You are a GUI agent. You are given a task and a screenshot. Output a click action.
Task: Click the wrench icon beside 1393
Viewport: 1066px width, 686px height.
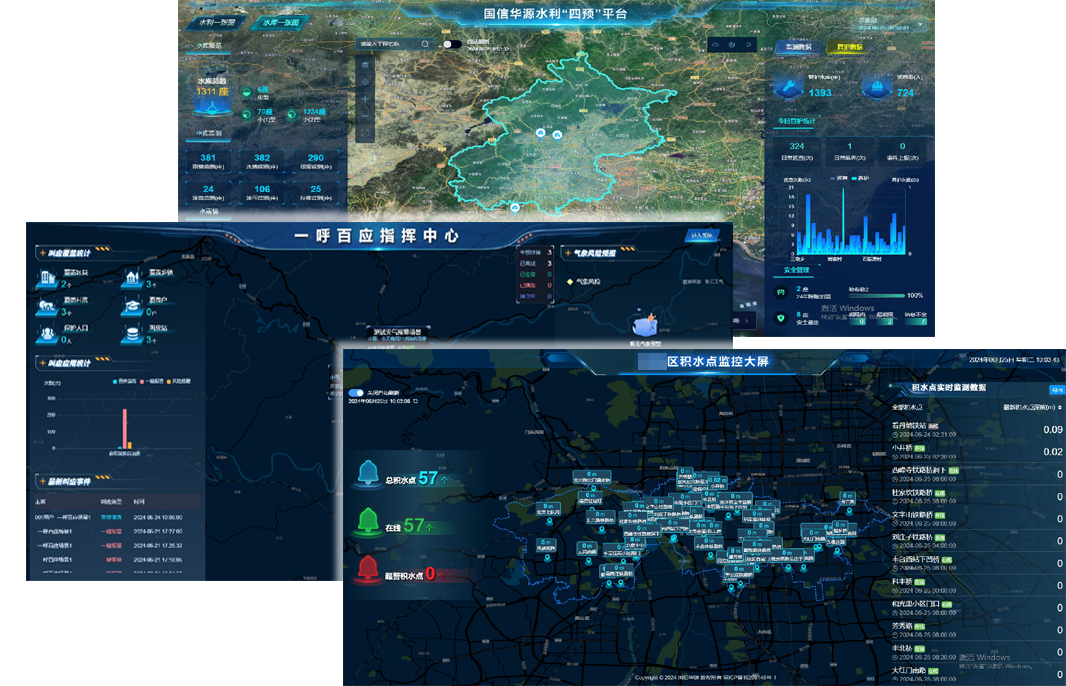(789, 88)
